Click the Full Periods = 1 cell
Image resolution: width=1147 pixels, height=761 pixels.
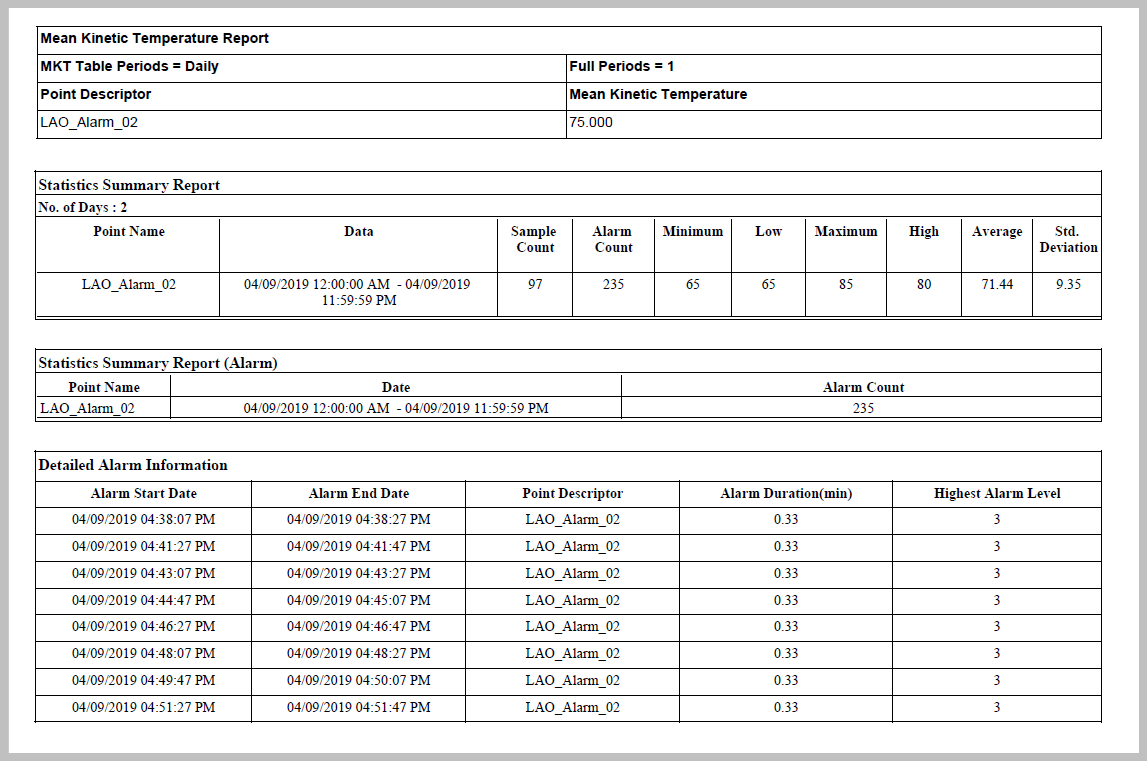tap(622, 67)
